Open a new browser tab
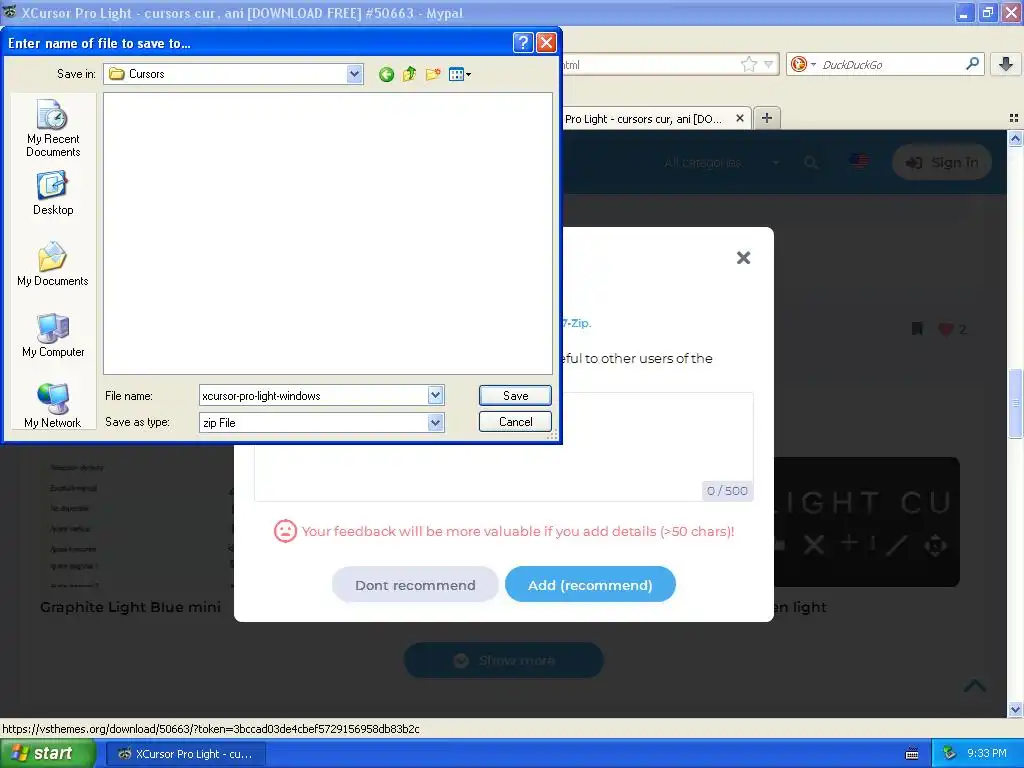Image resolution: width=1024 pixels, height=768 pixels. pos(767,118)
